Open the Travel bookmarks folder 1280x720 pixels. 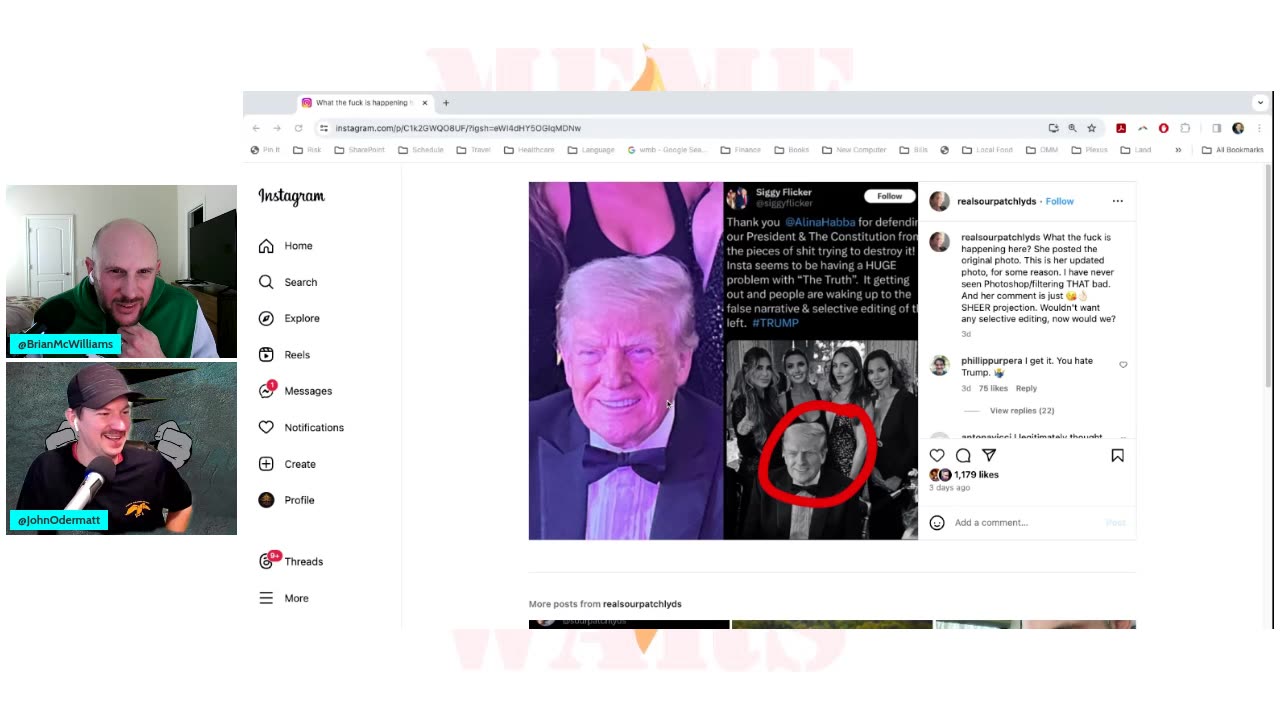pyautogui.click(x=474, y=150)
